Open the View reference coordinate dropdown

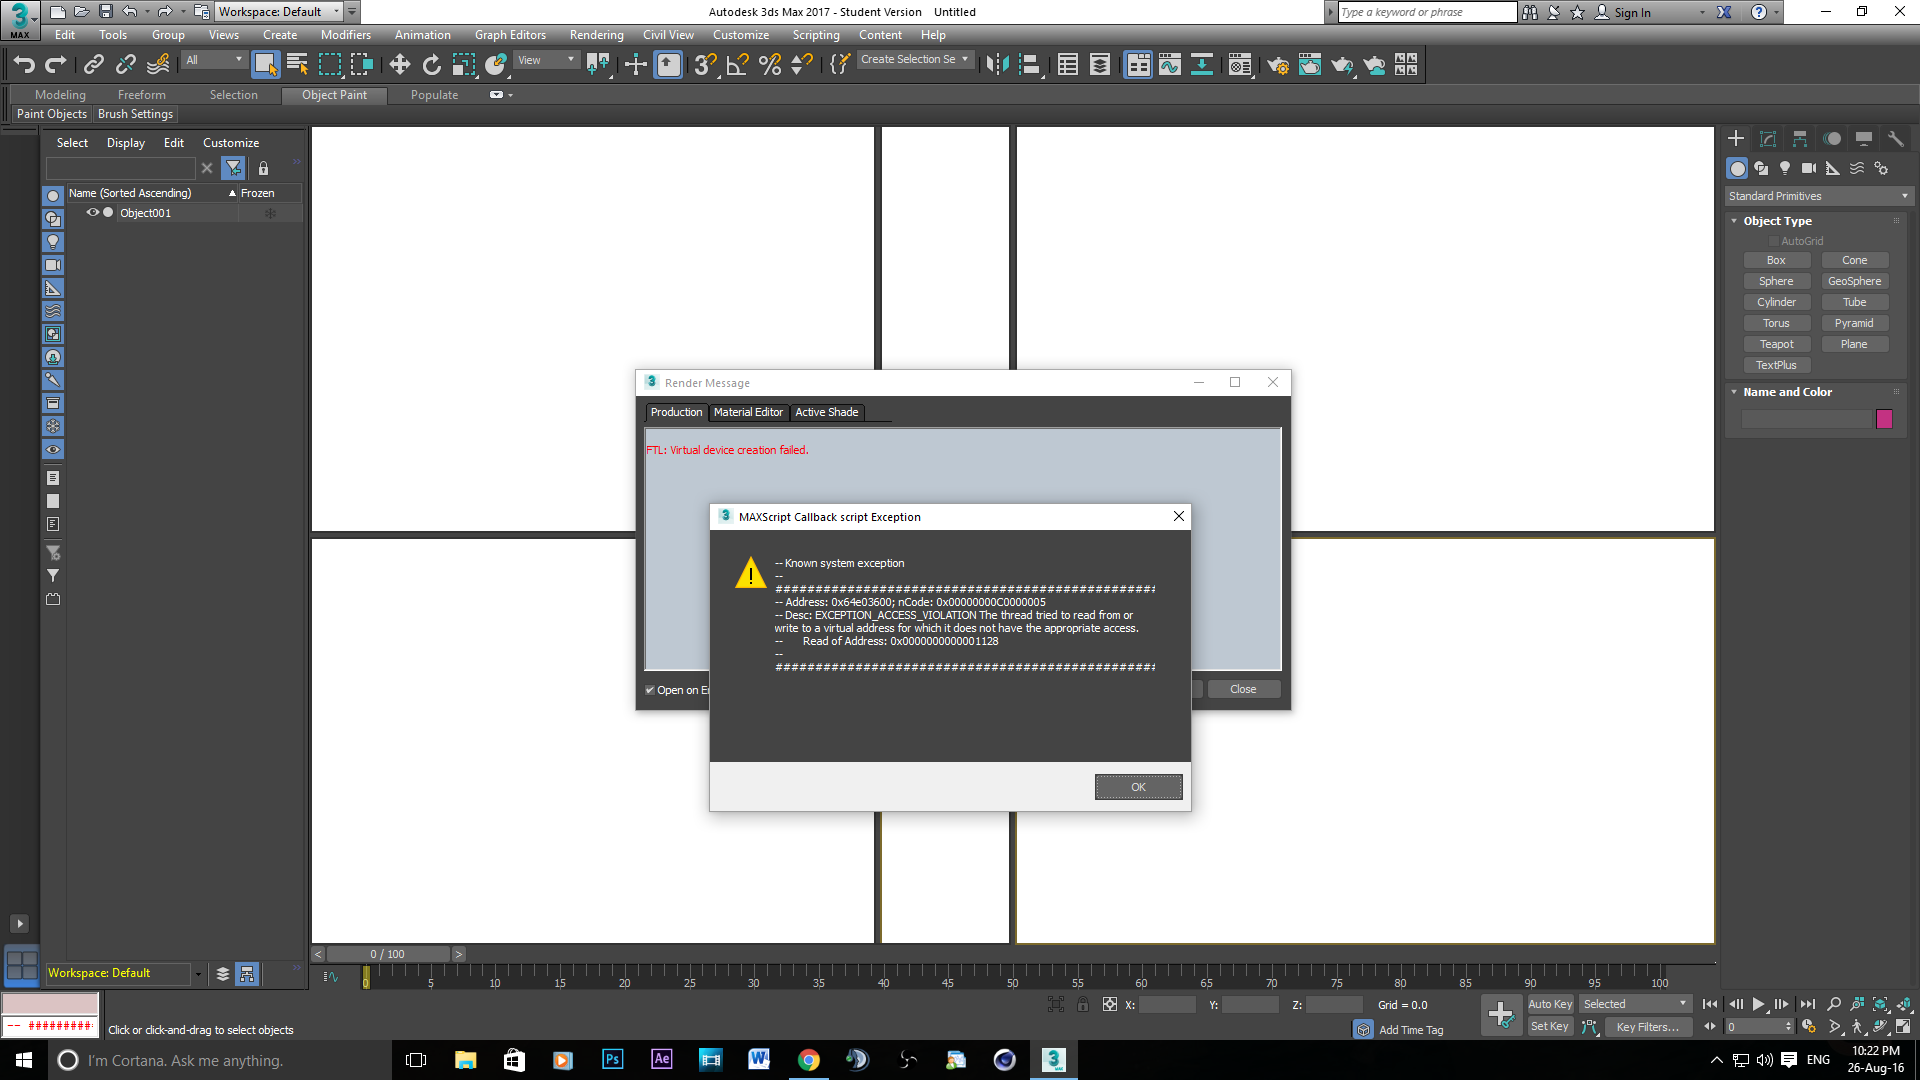pyautogui.click(x=546, y=60)
